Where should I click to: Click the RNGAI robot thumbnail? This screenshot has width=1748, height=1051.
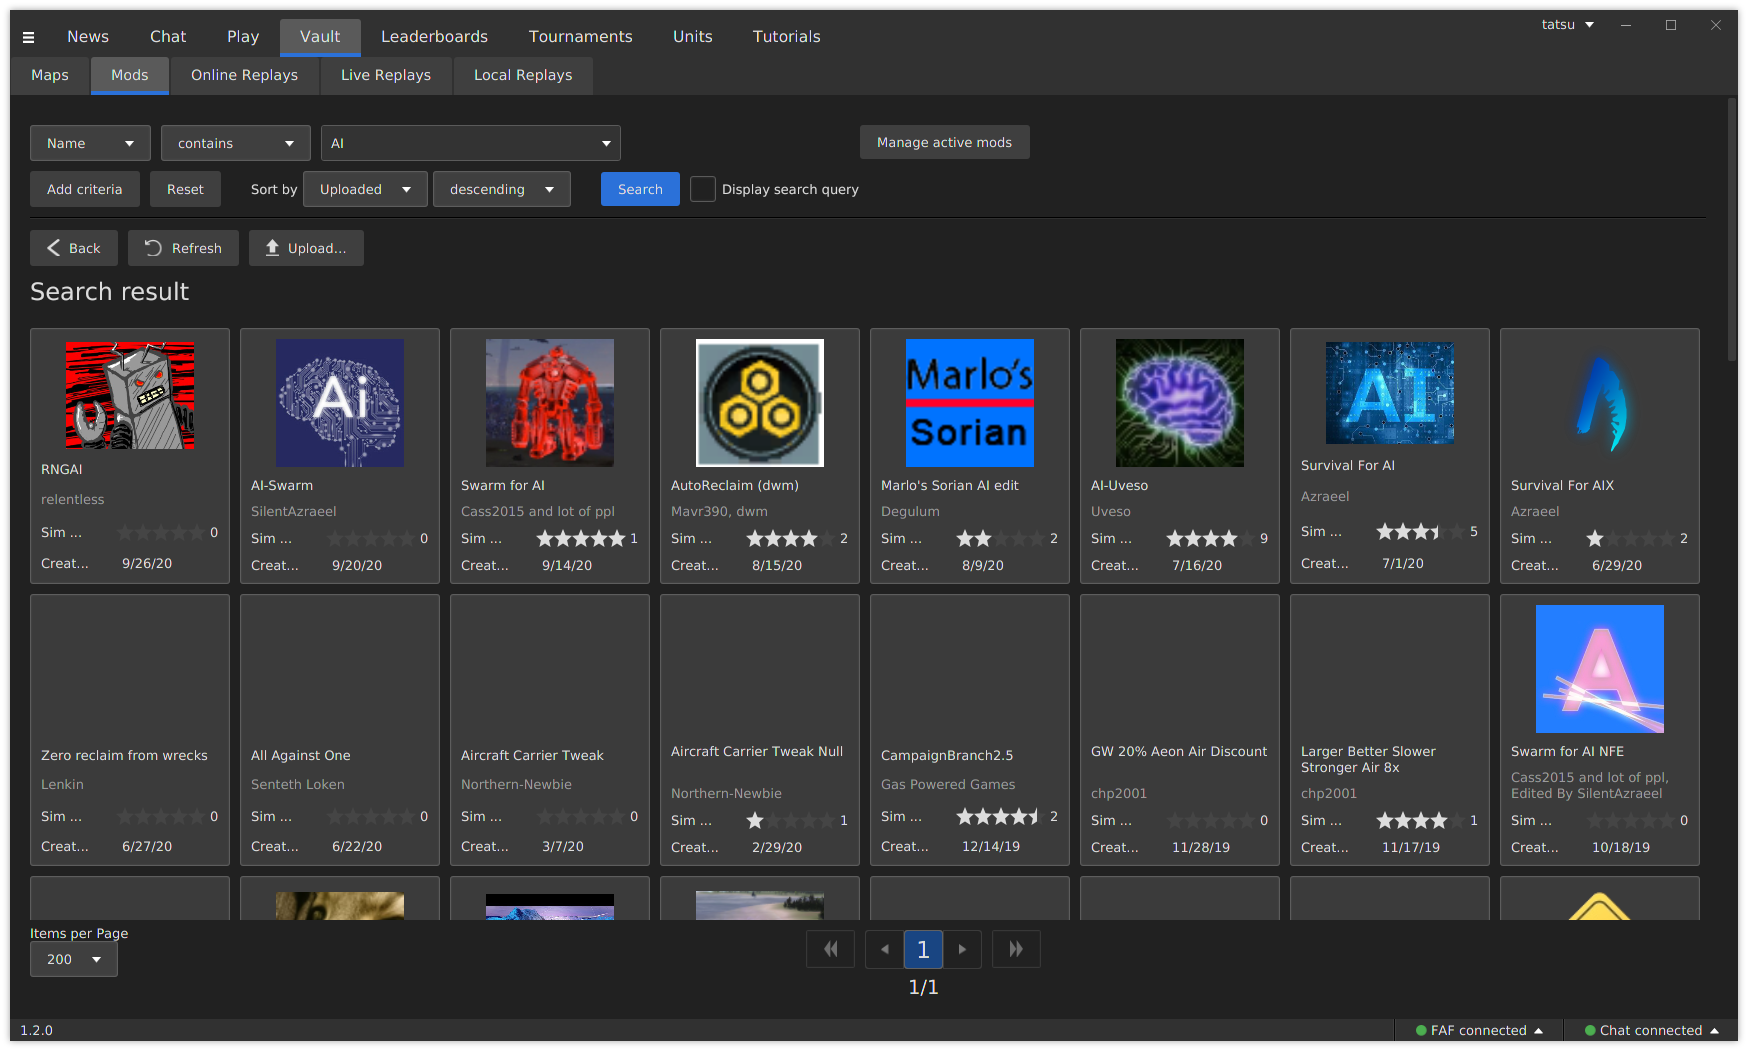coord(130,395)
